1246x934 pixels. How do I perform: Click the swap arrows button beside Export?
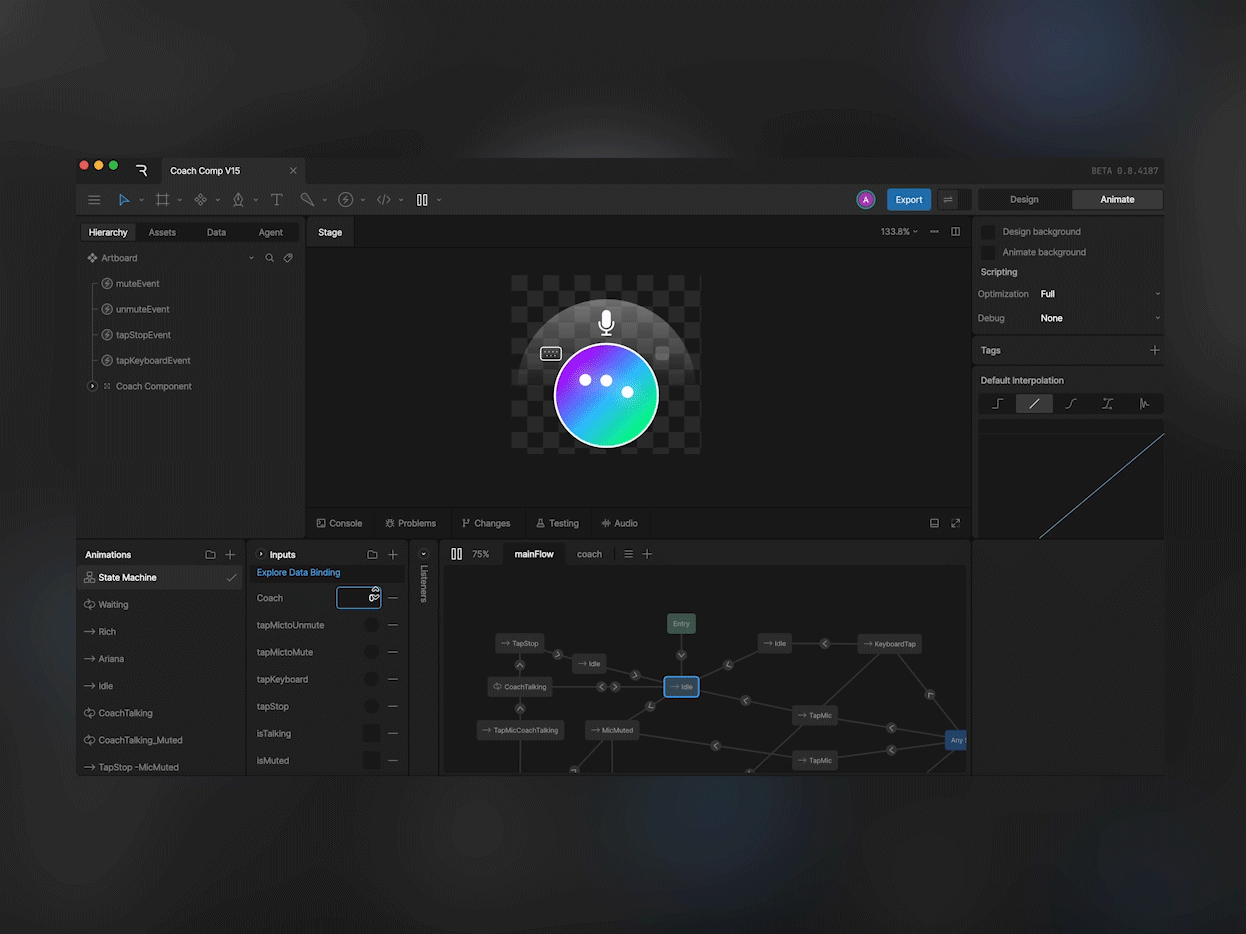point(948,200)
